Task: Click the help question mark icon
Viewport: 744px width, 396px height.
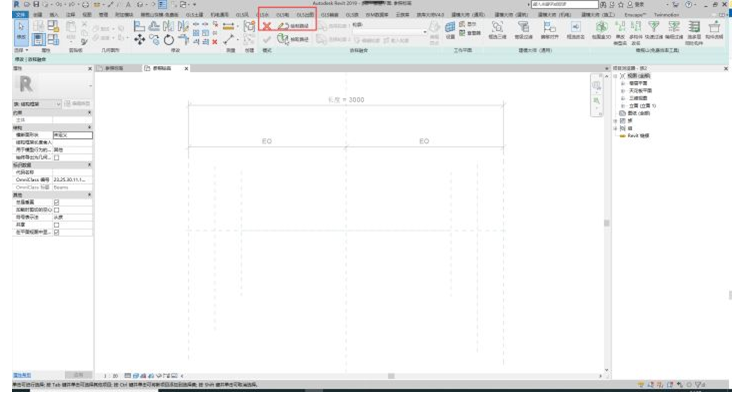Action: click(688, 4)
